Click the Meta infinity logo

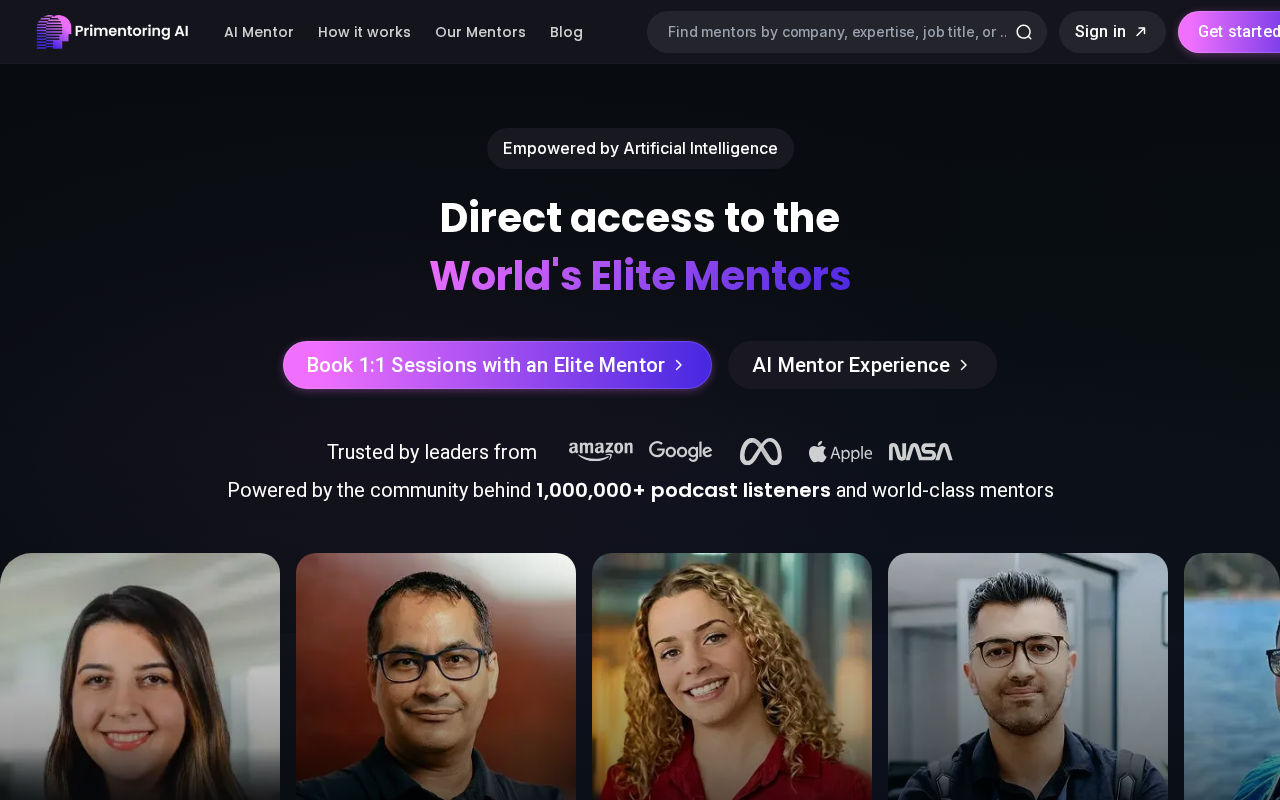click(761, 452)
